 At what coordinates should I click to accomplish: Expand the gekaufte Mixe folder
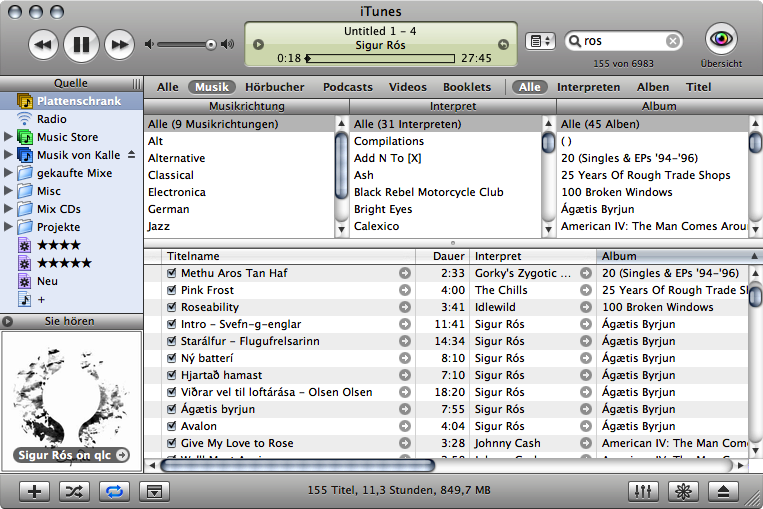click(9, 173)
